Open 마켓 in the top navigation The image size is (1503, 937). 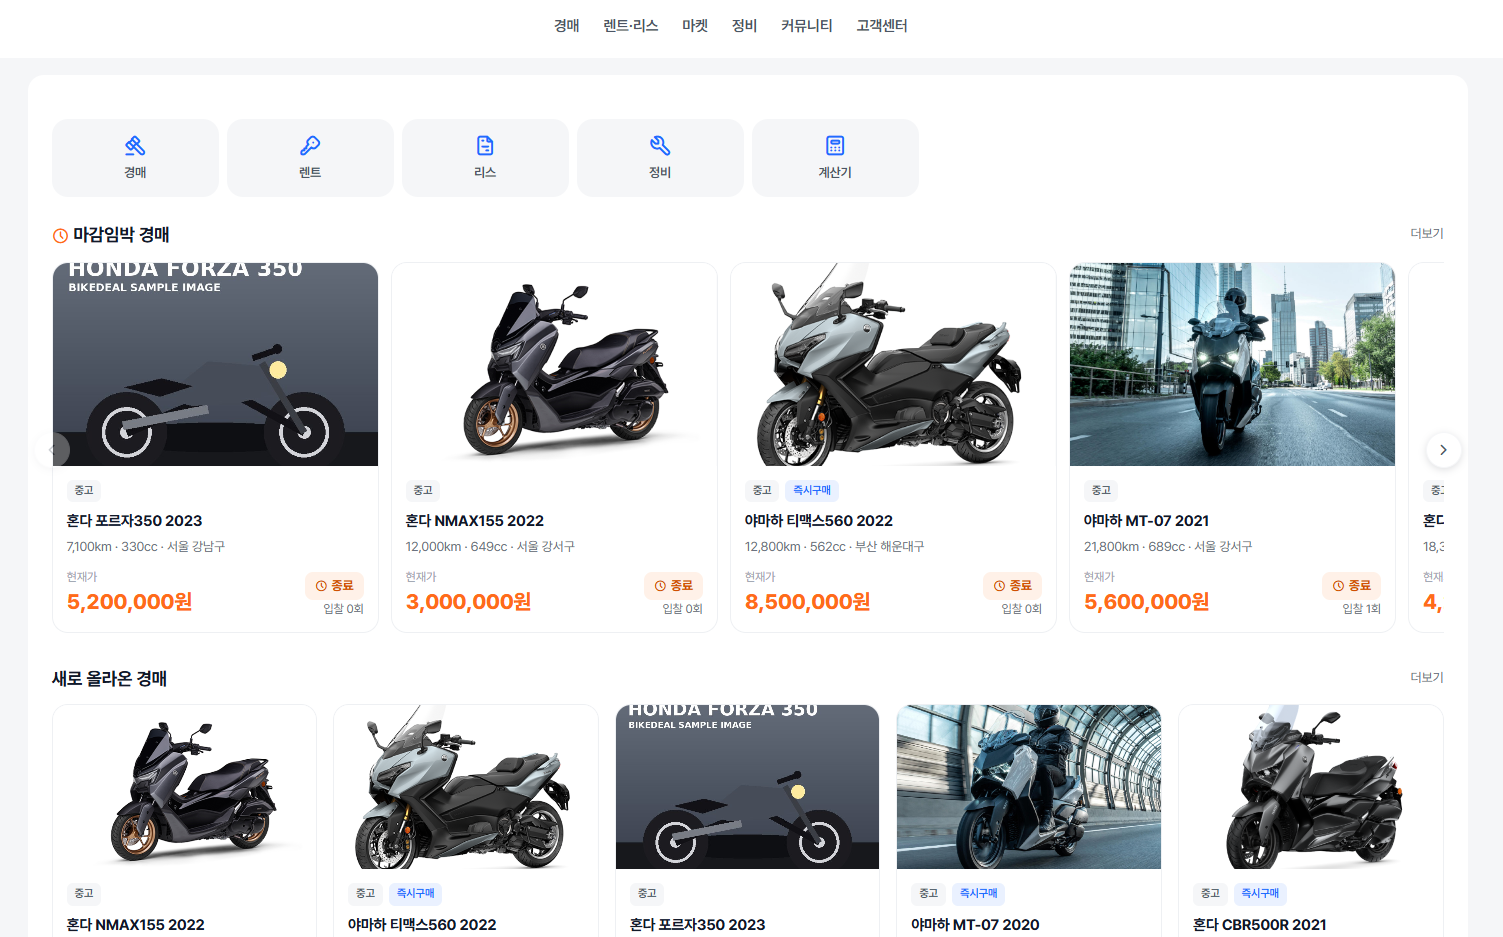695,26
